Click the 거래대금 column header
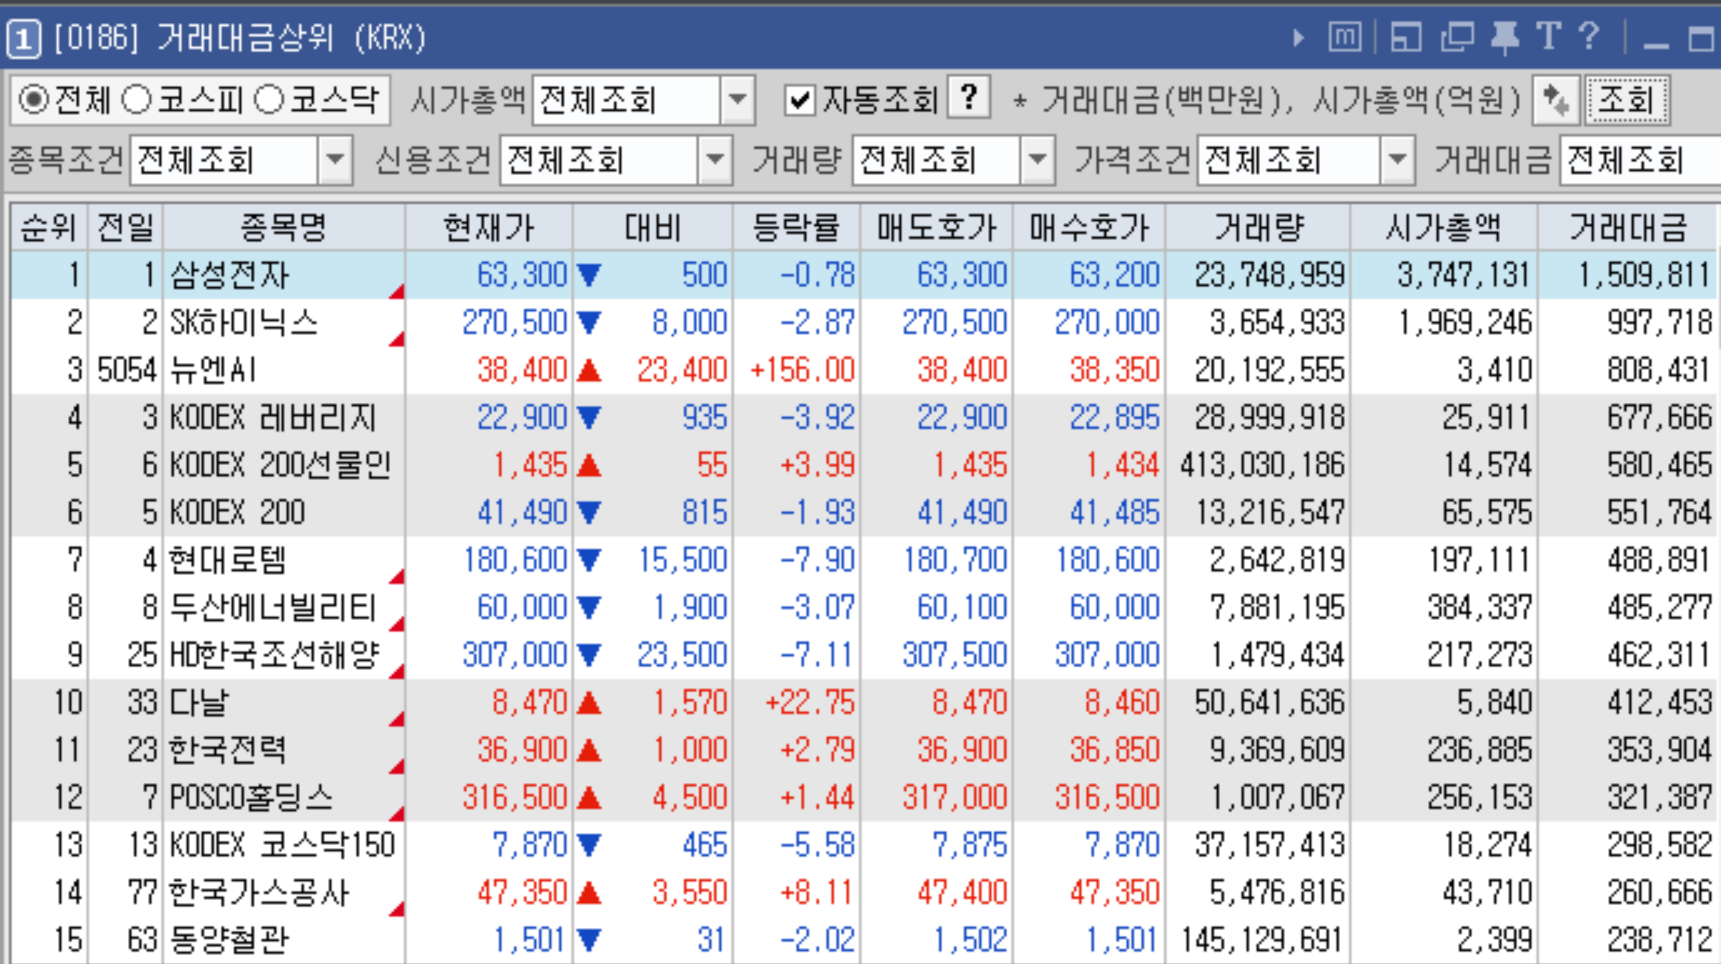This screenshot has width=1721, height=964. coord(1628,228)
